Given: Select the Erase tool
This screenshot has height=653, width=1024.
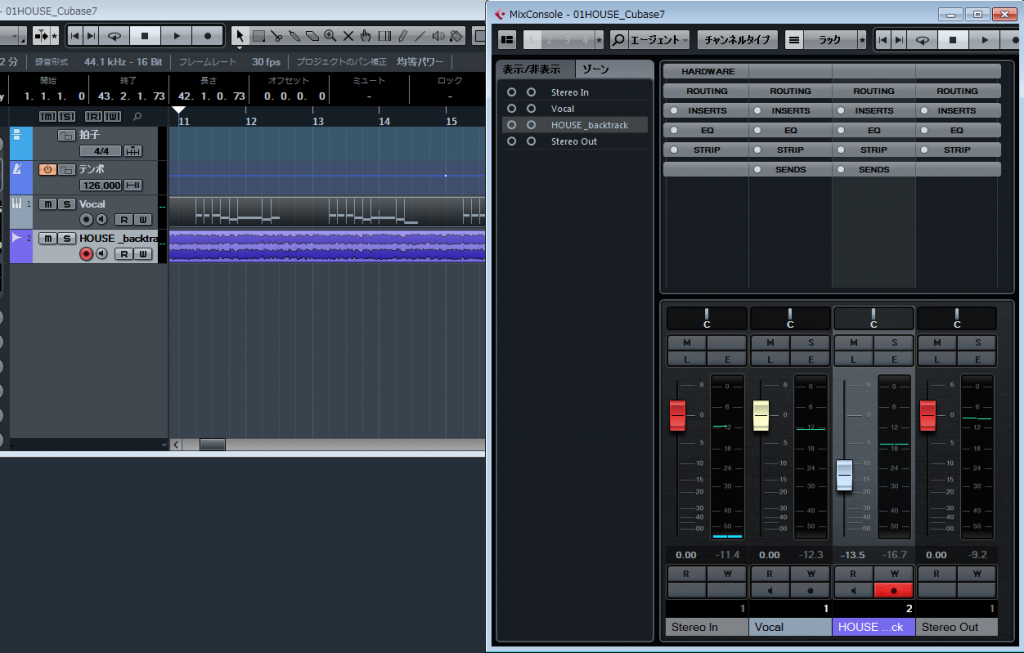Looking at the screenshot, I should (312, 36).
